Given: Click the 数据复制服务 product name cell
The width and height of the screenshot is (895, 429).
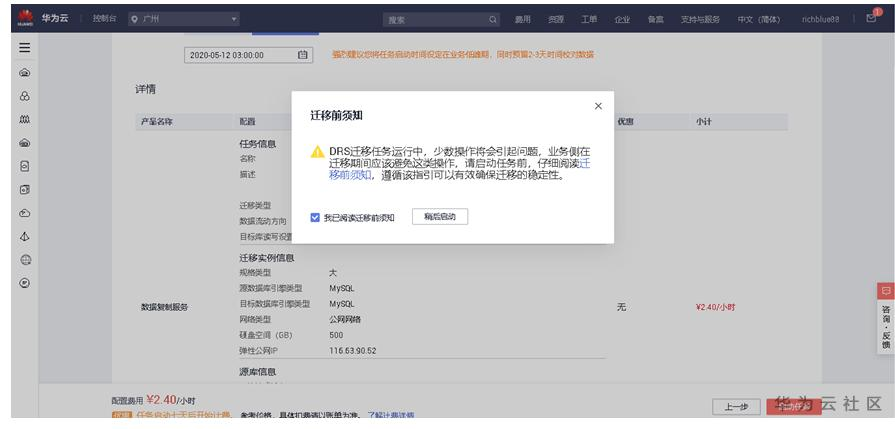Looking at the screenshot, I should [164, 307].
